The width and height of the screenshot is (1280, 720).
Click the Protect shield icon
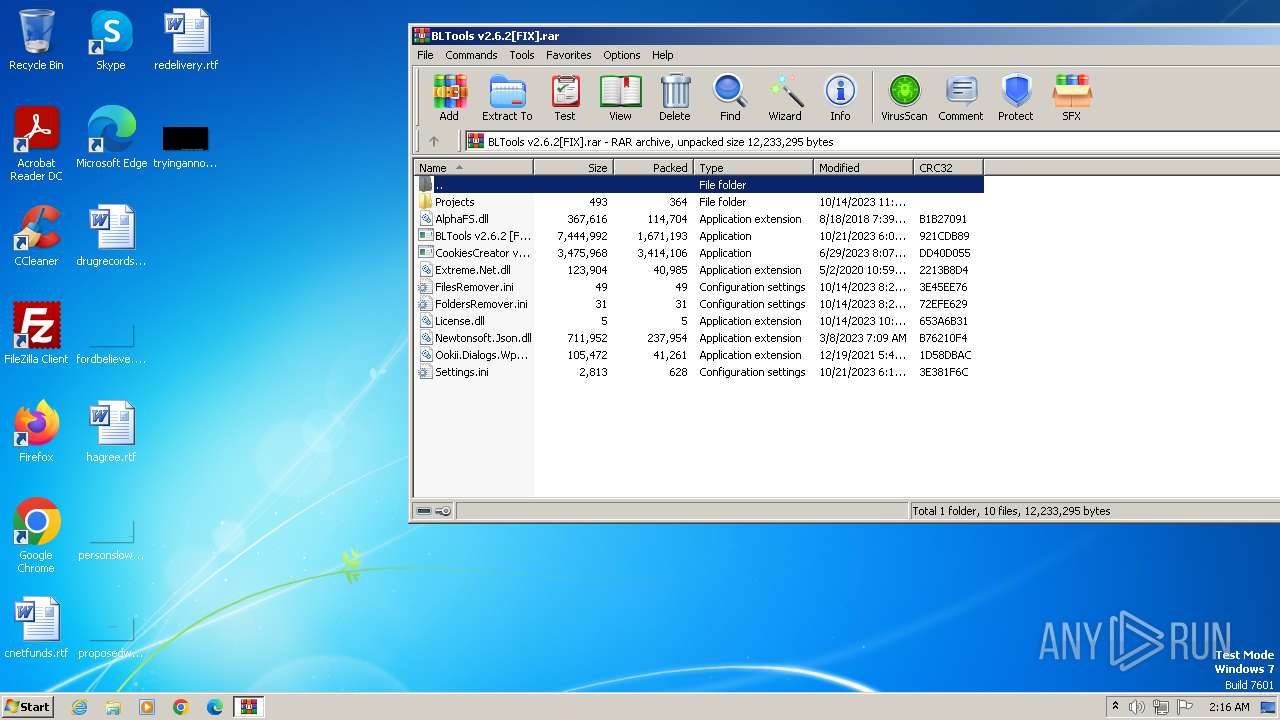point(1016,97)
